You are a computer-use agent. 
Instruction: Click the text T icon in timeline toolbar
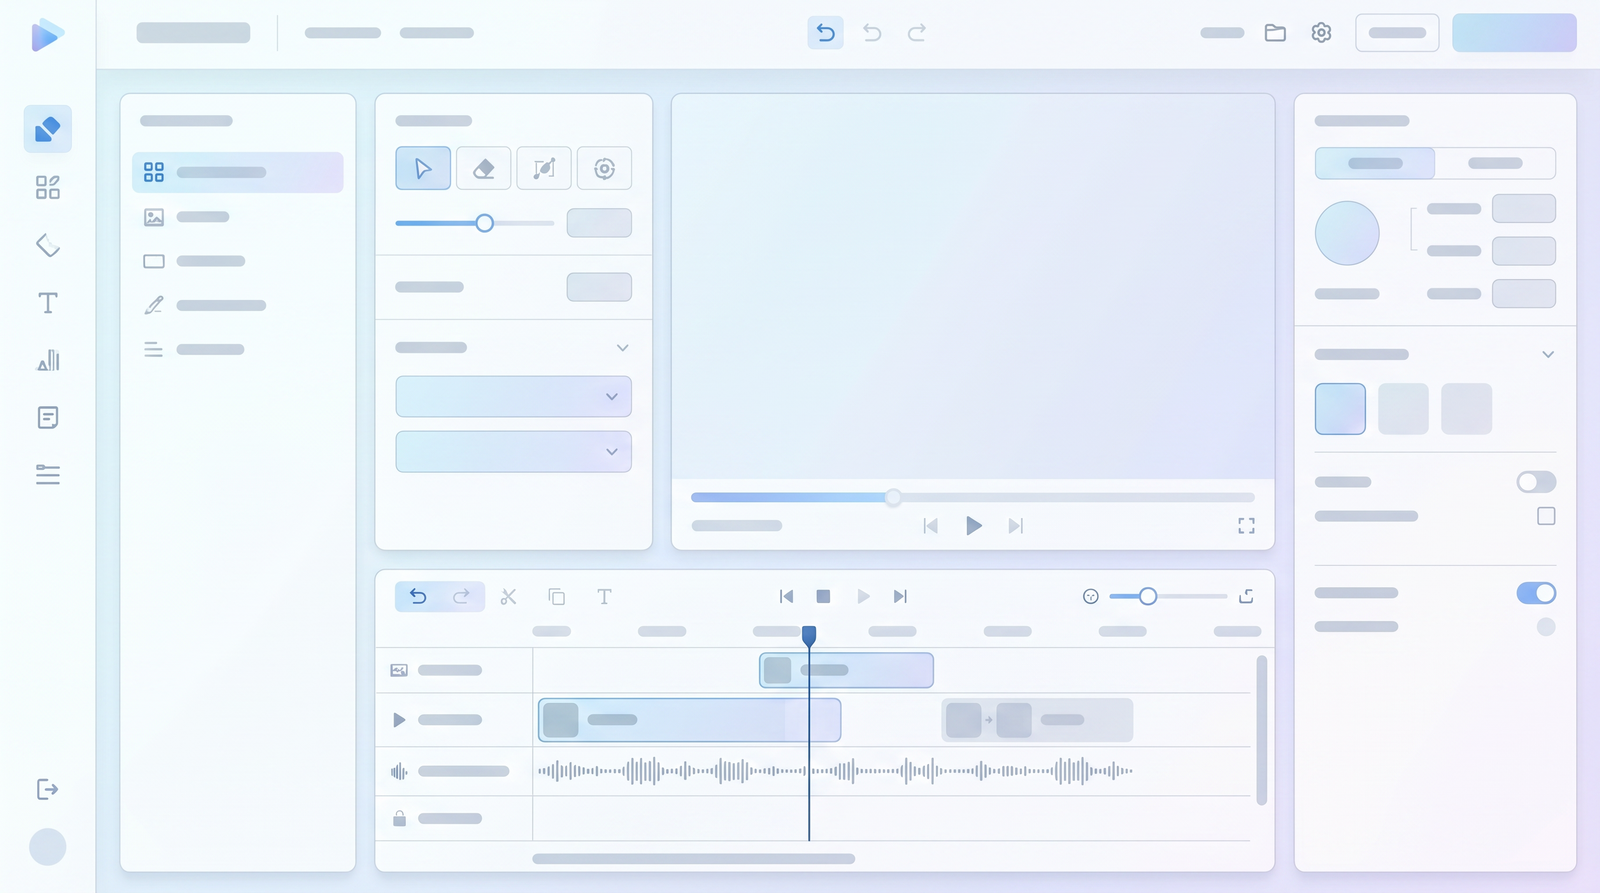point(604,597)
